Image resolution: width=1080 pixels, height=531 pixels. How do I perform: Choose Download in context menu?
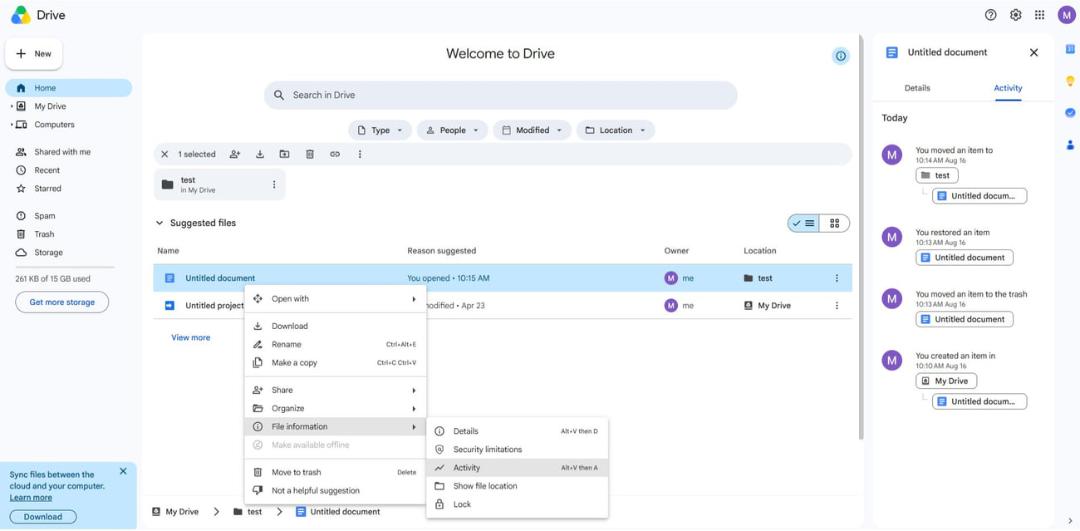335,326
